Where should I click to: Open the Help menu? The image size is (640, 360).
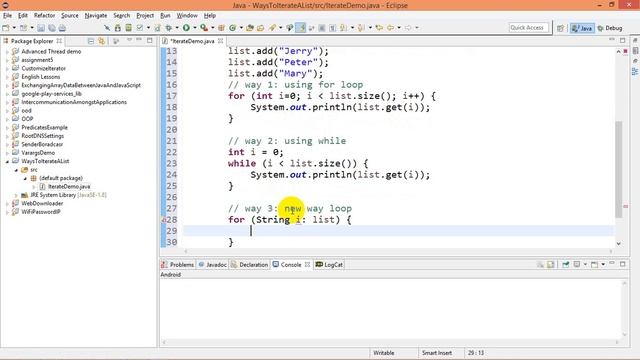click(x=209, y=16)
